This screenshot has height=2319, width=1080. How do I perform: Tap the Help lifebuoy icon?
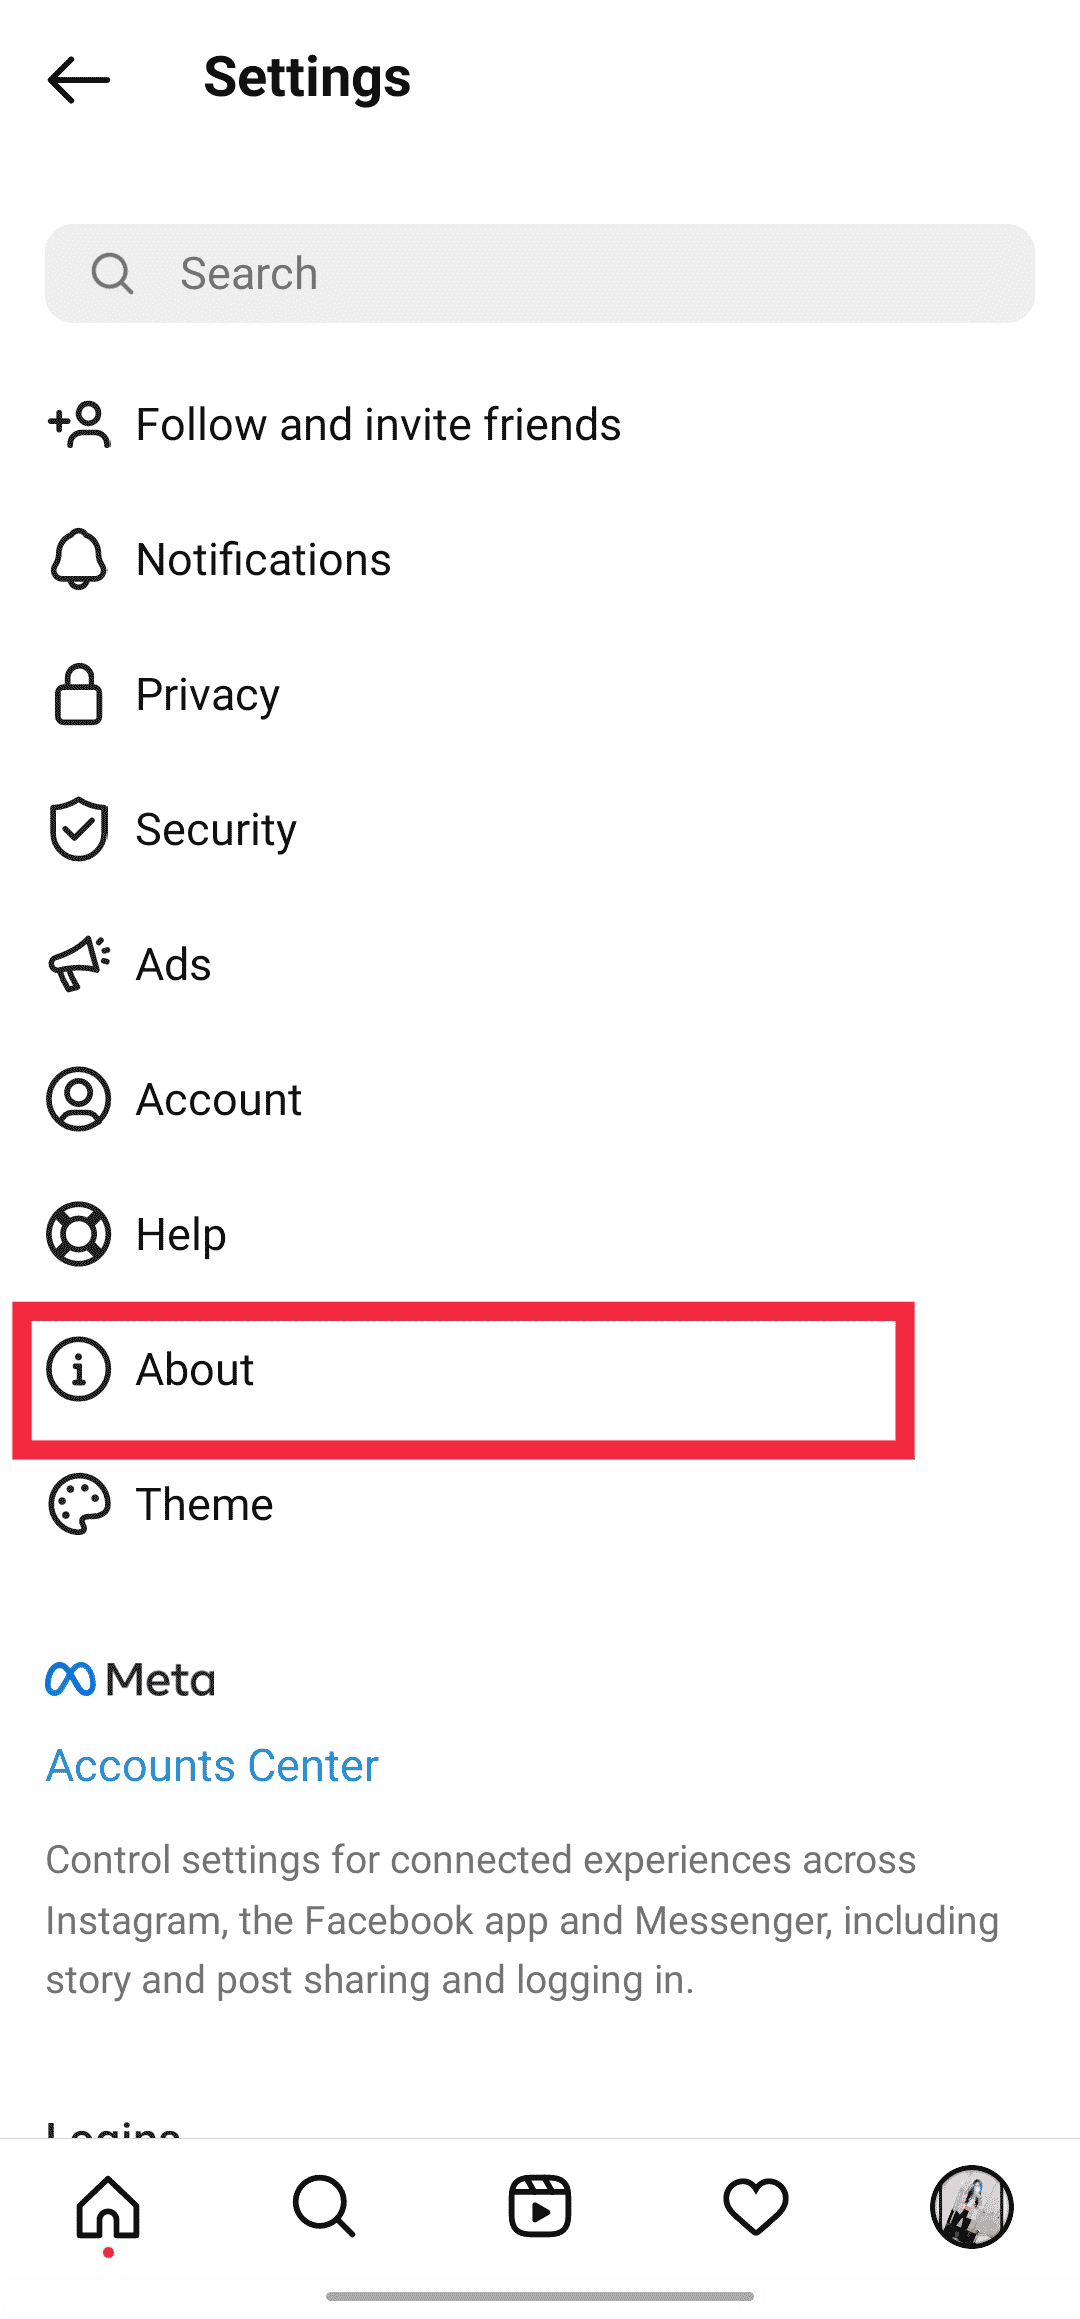click(x=78, y=1234)
